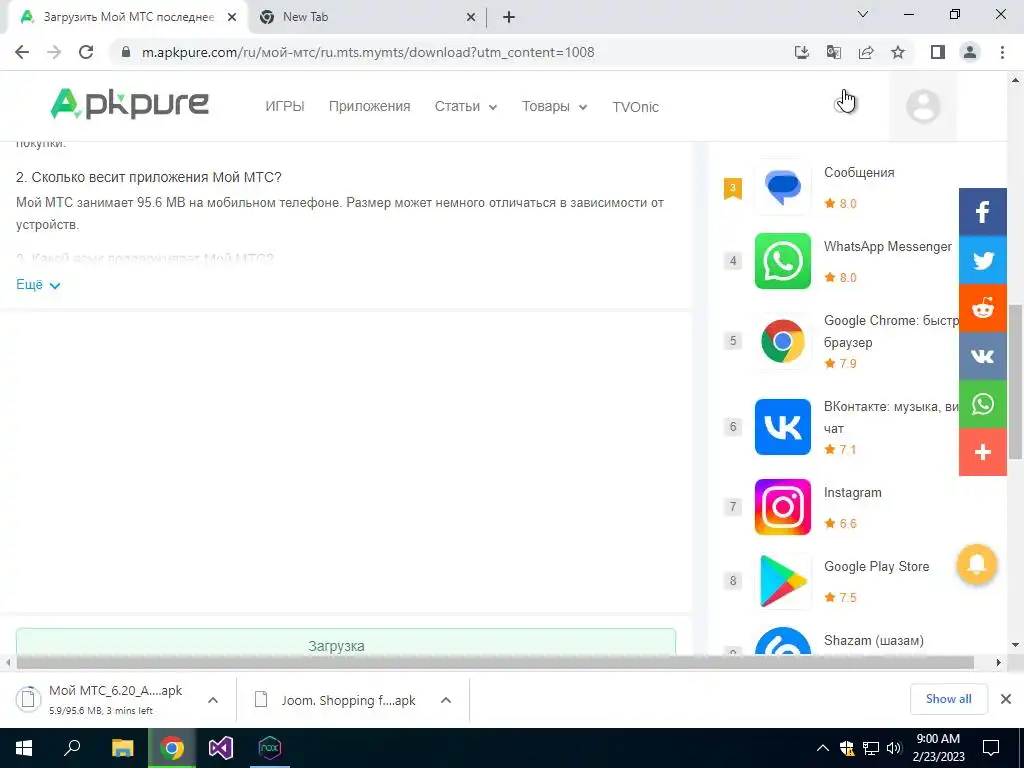Image resolution: width=1024 pixels, height=768 pixels.
Task: Click the Загрузка download button
Action: click(345, 643)
